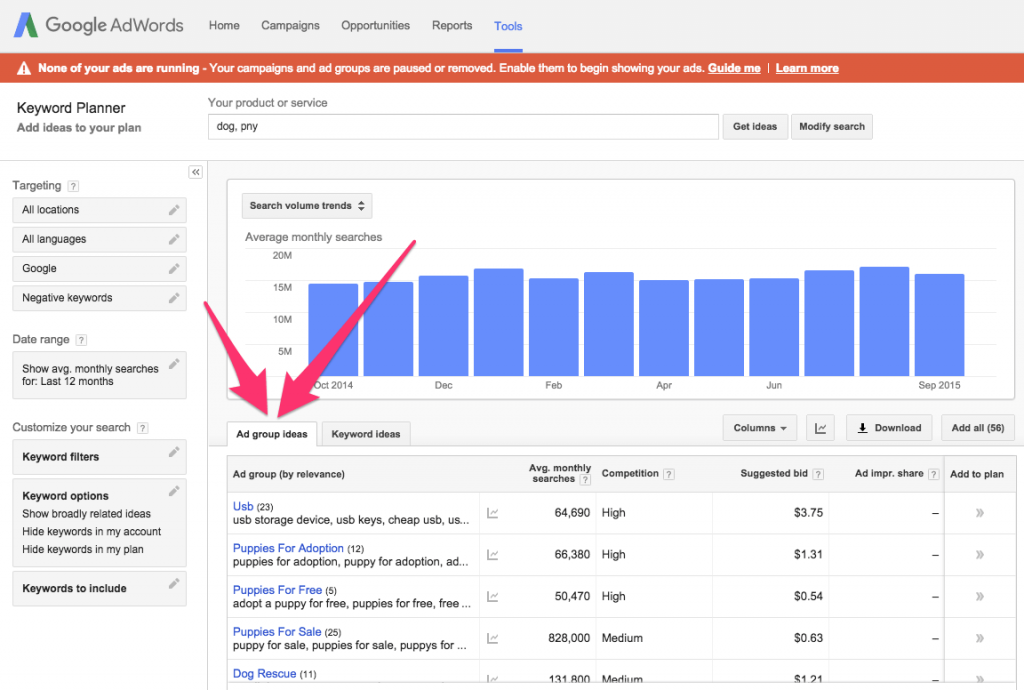Click the Keywords to include panel

(99, 589)
